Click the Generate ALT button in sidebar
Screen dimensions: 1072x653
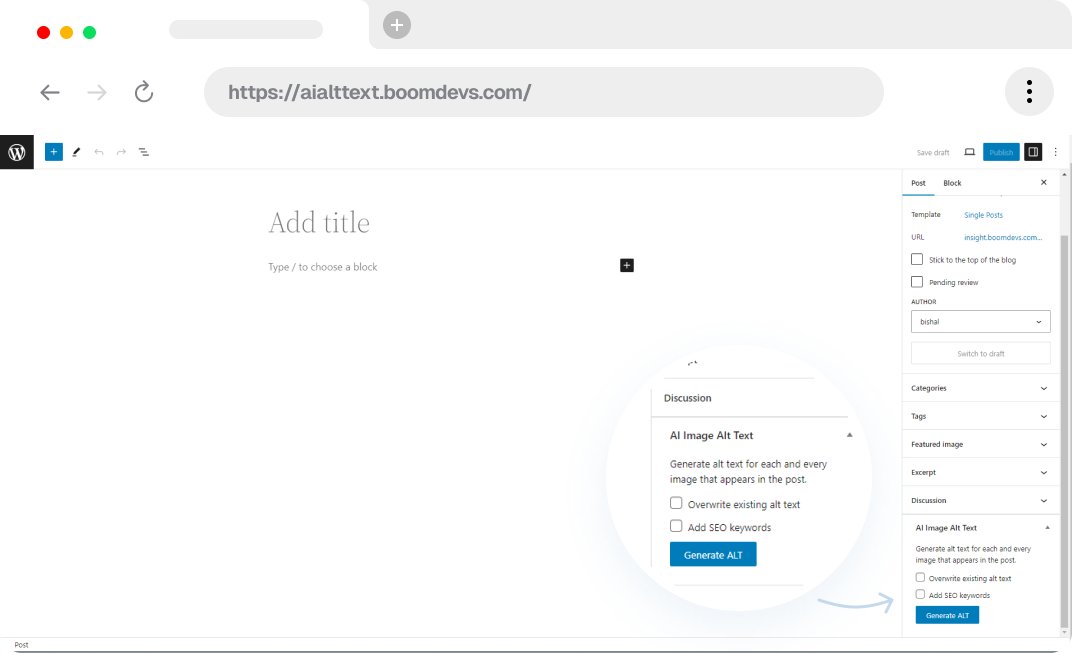click(x=947, y=616)
